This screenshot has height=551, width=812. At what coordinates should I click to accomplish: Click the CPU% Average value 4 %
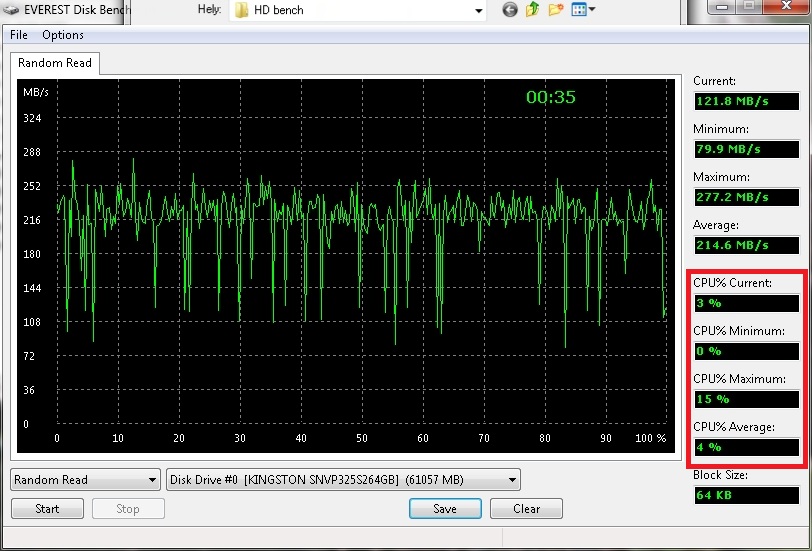pos(747,447)
